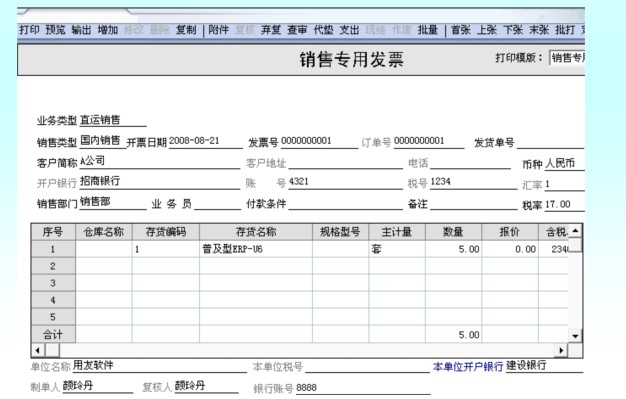Click the 仓库名称 column header

click(x=104, y=232)
